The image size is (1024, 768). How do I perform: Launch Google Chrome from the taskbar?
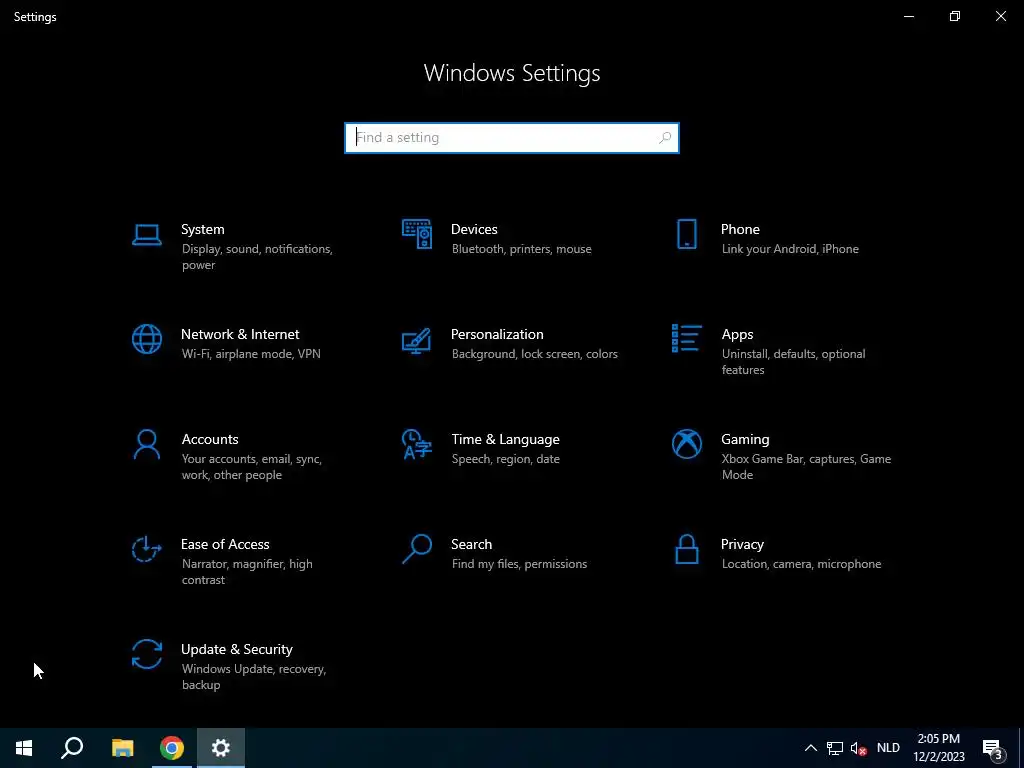click(172, 748)
